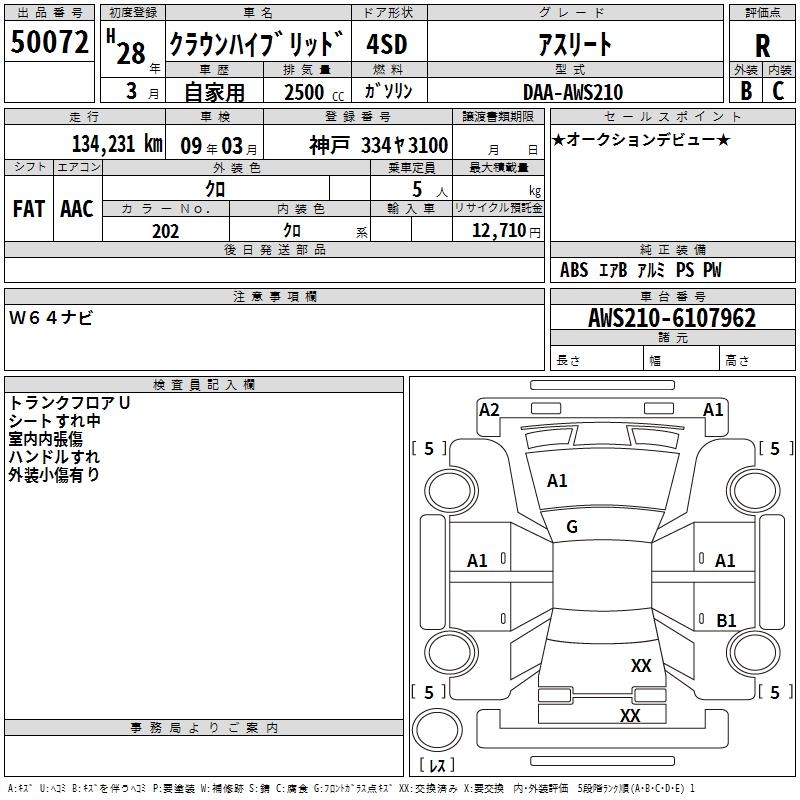Select the spare tire circle above レス

pos(437,732)
